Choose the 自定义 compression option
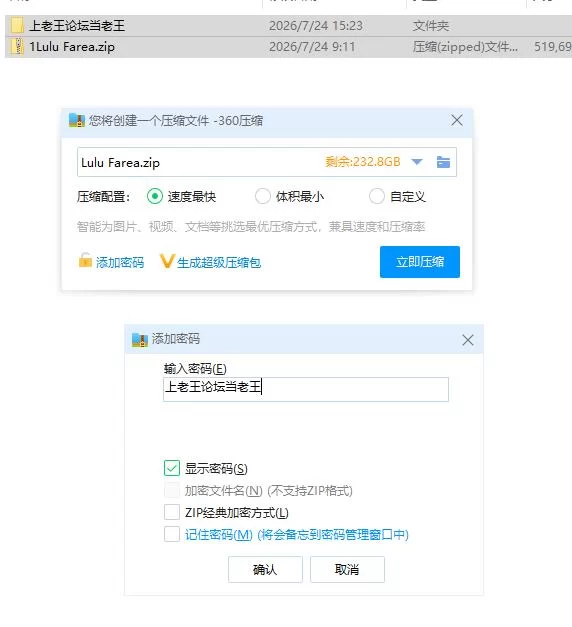The height and width of the screenshot is (627, 572). point(376,196)
